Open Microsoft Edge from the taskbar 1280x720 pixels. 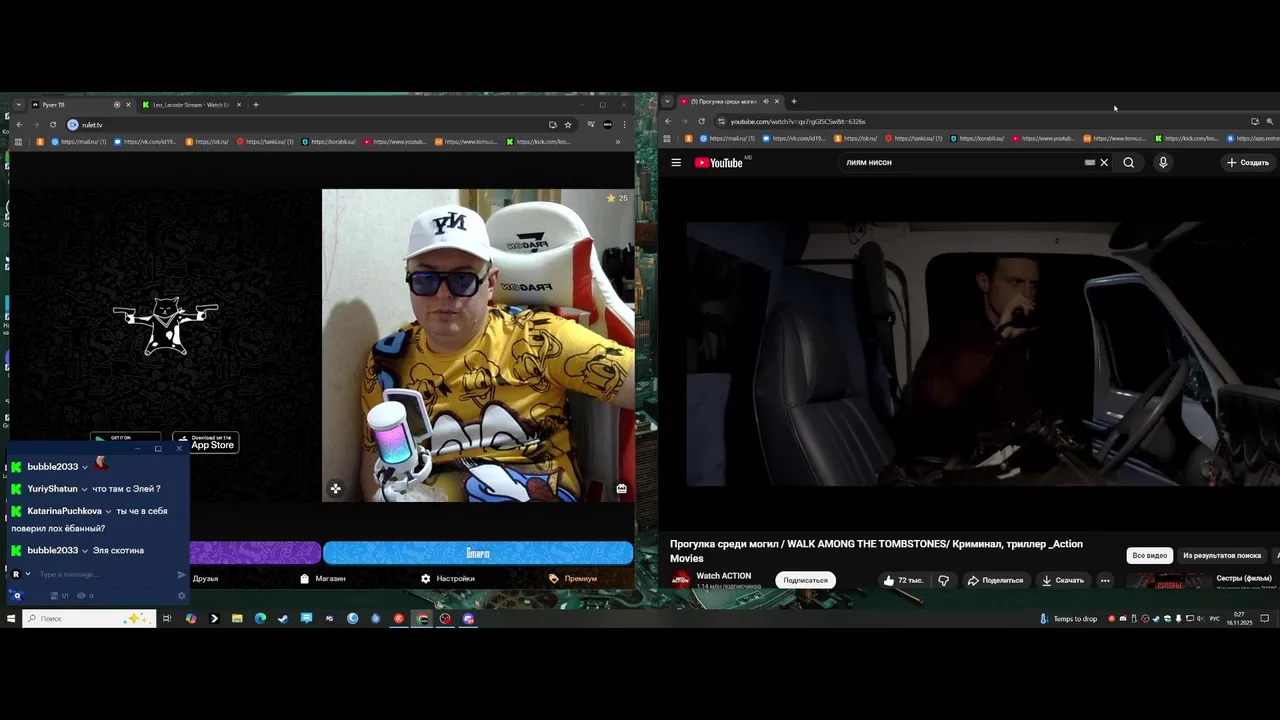pos(260,619)
